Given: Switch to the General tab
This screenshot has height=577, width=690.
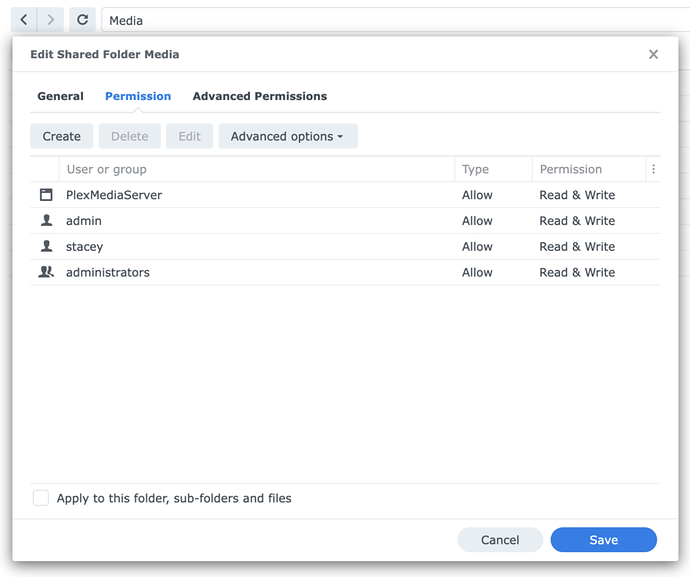Looking at the screenshot, I should 60,96.
